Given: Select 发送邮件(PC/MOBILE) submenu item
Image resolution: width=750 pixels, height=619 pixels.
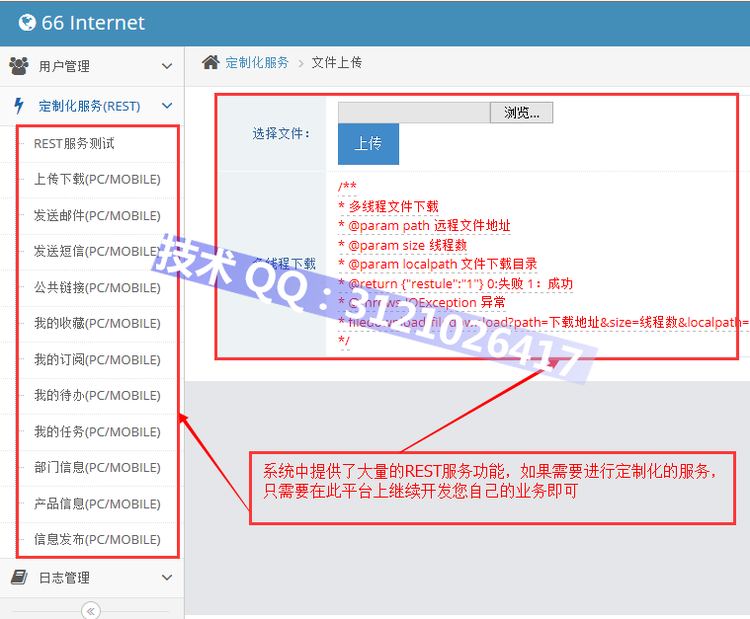Looking at the screenshot, I should pyautogui.click(x=97, y=216).
